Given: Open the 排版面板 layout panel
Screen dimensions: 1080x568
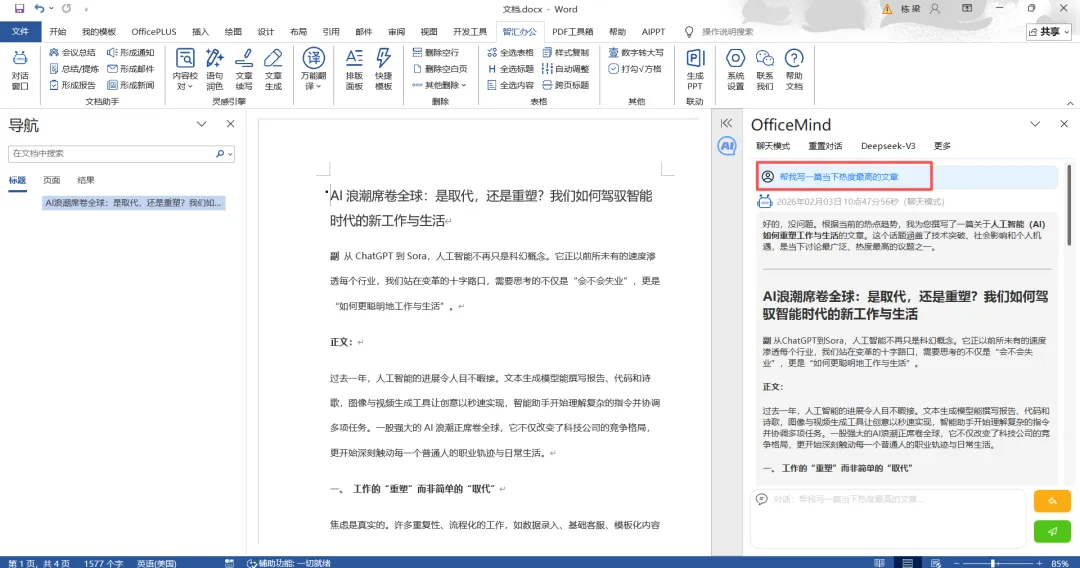Looking at the screenshot, I should pos(354,70).
